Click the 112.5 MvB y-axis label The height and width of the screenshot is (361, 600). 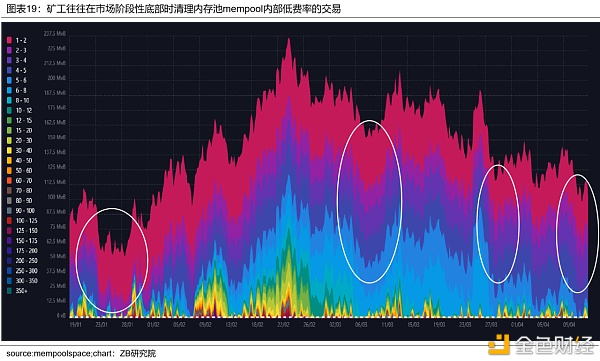55,182
